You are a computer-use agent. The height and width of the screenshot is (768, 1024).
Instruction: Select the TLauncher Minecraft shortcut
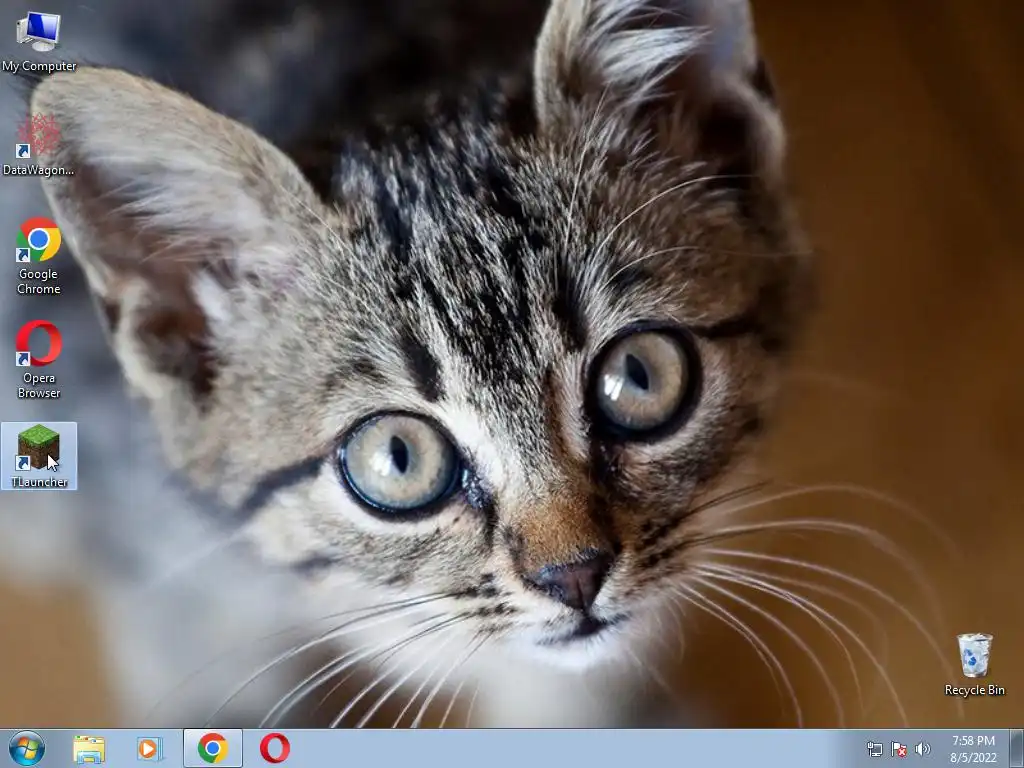pyautogui.click(x=39, y=456)
